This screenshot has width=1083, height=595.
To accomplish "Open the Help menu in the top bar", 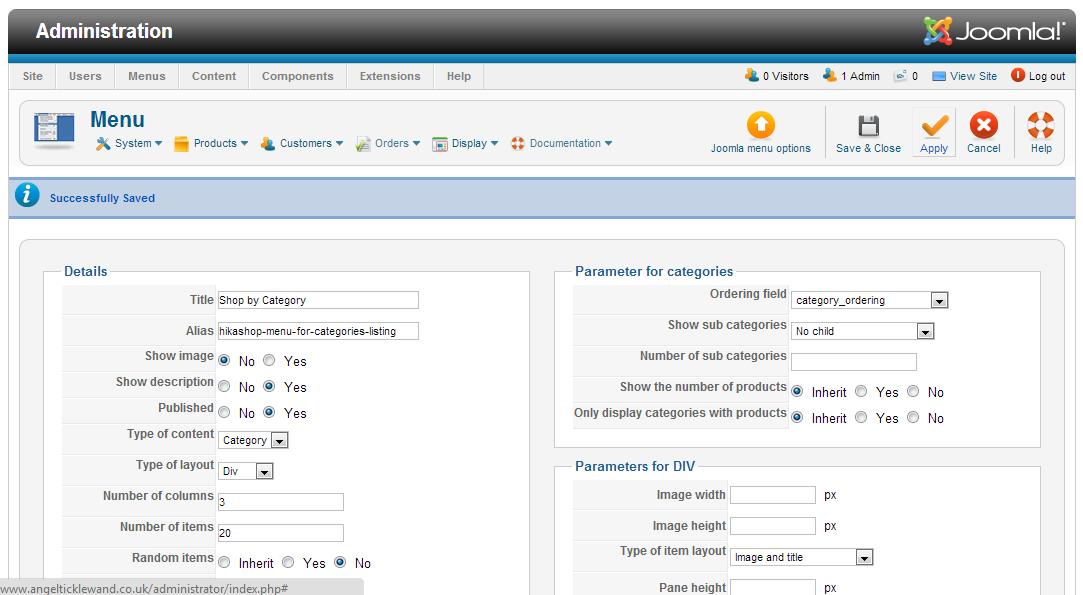I will [459, 76].
